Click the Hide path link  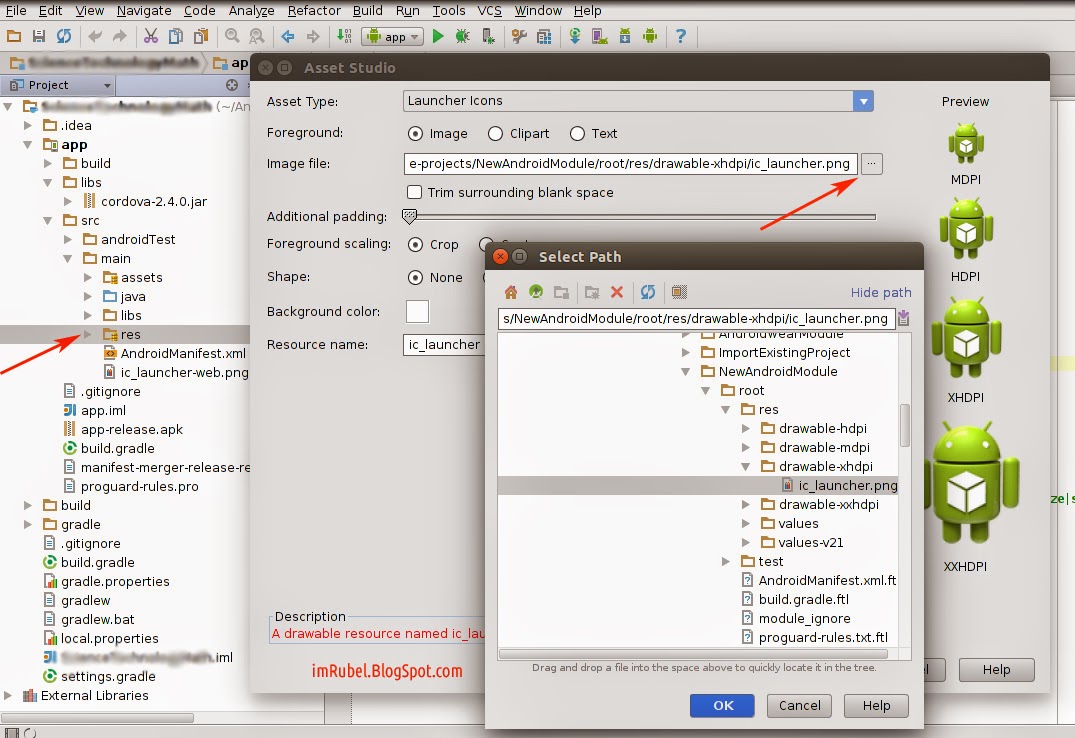tap(880, 292)
